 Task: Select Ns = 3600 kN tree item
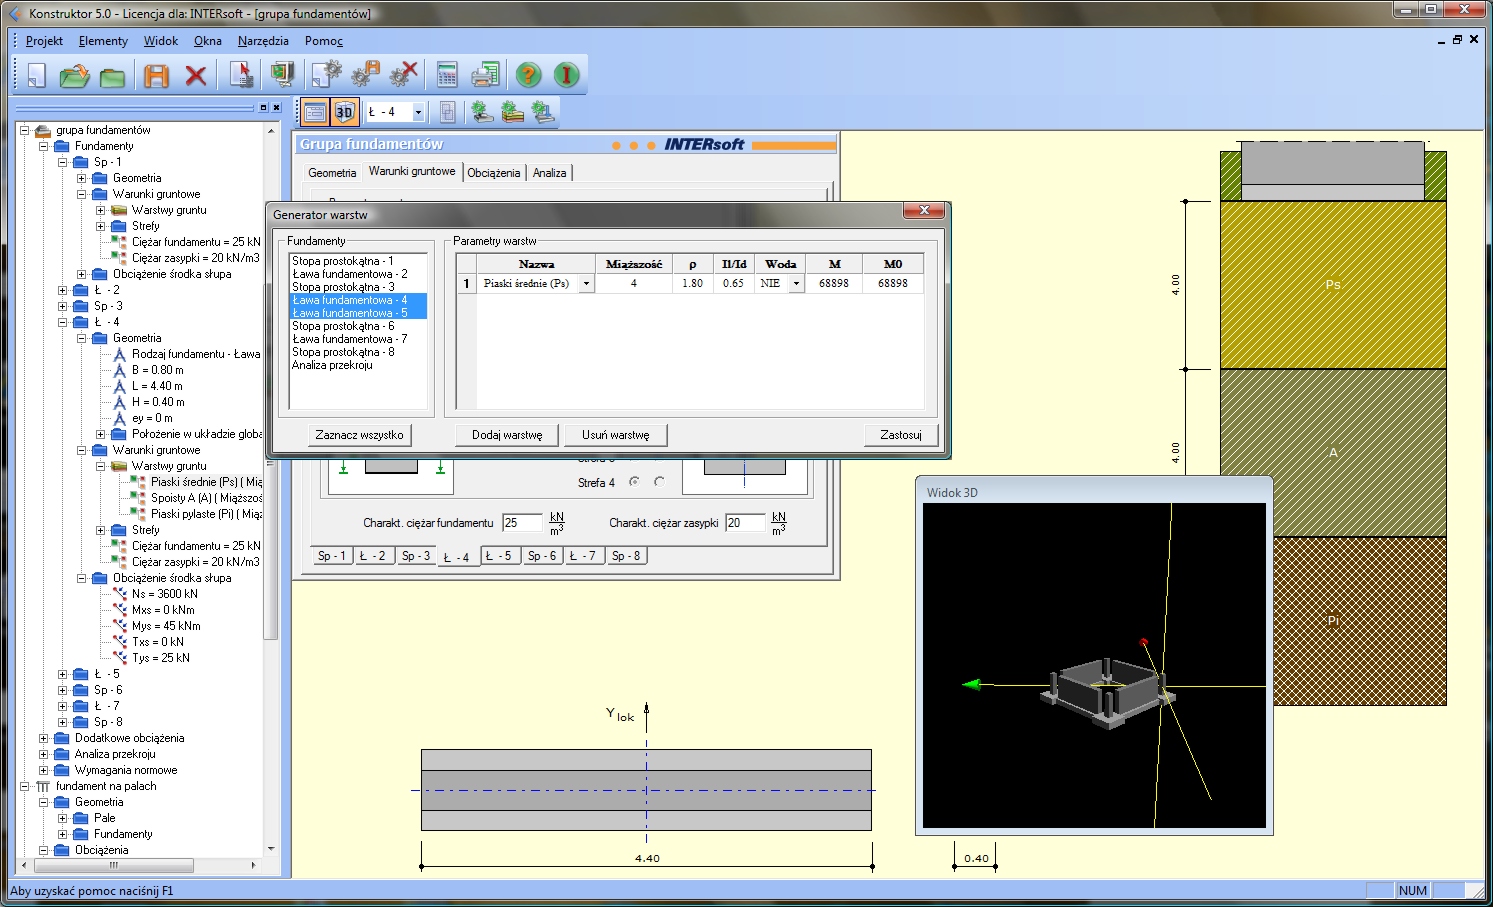pyautogui.click(x=164, y=594)
